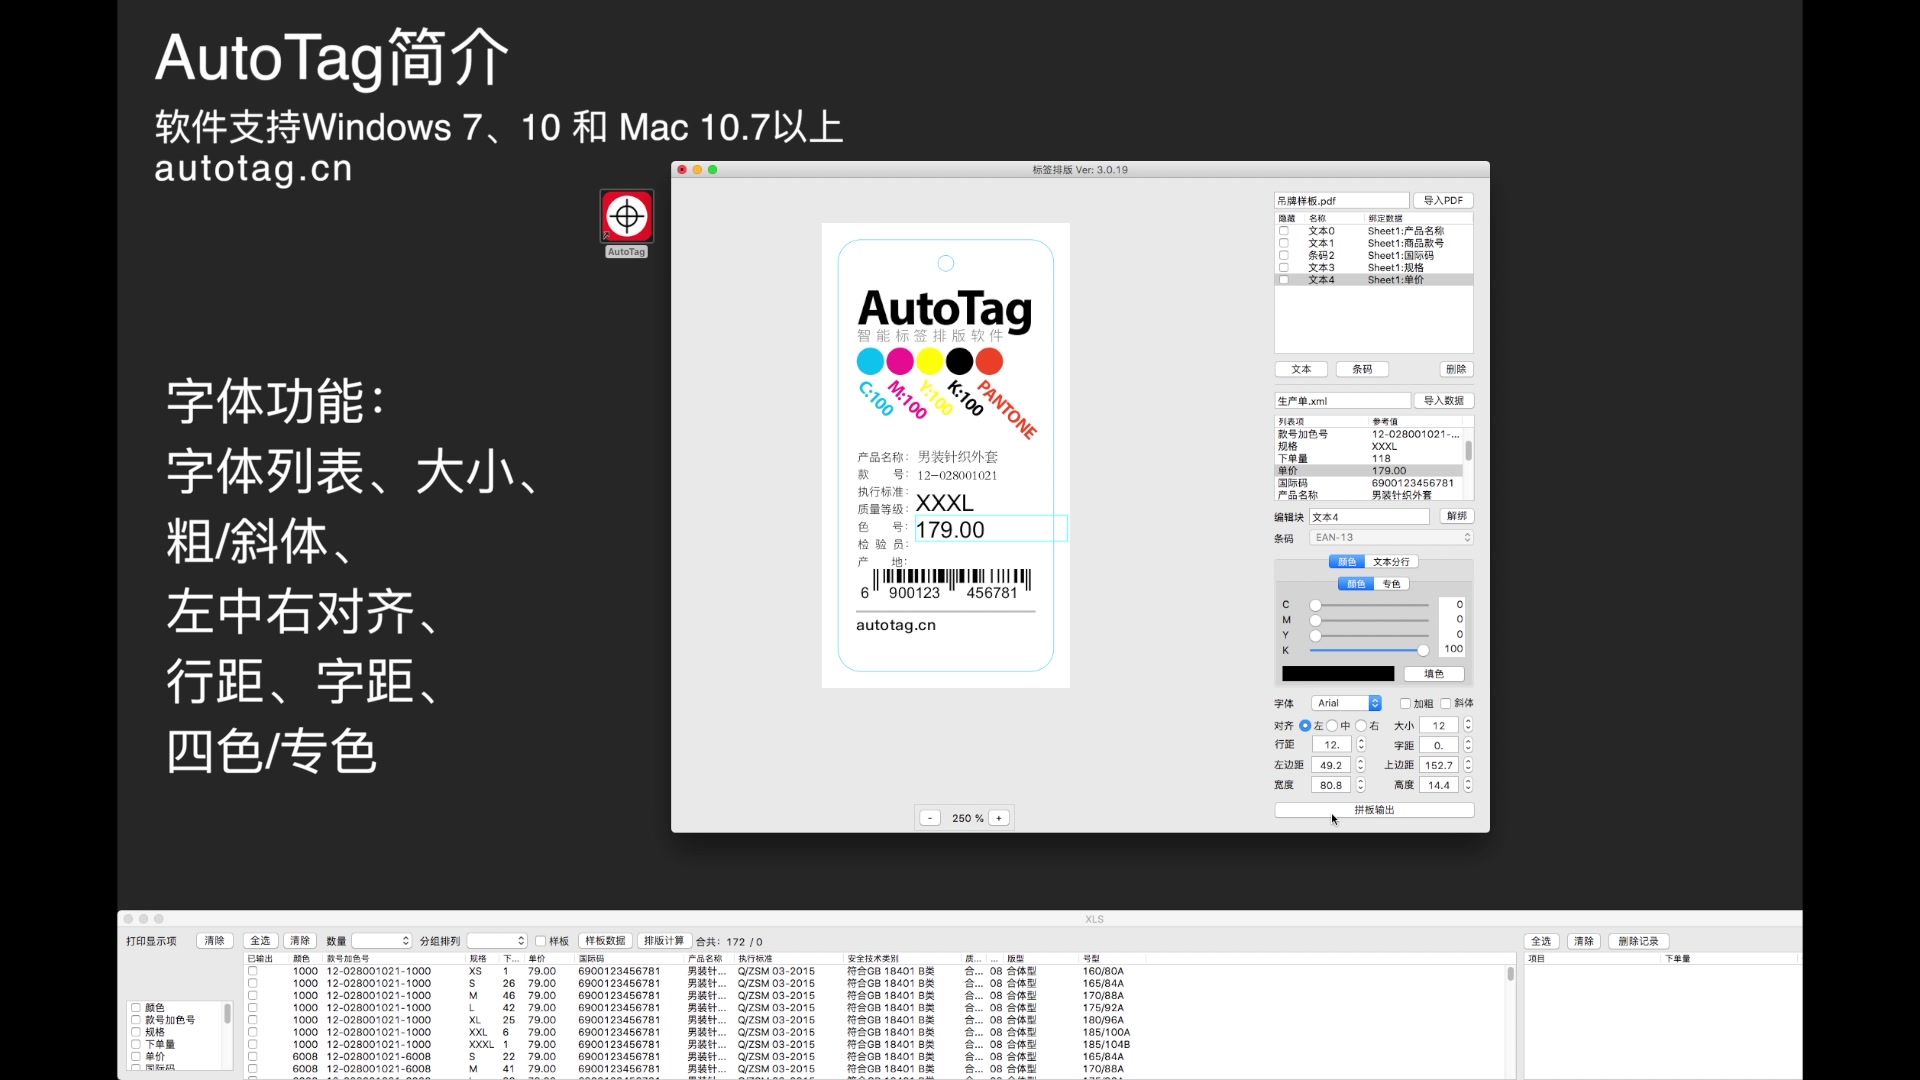Check the output box for size XS row
Image resolution: width=1920 pixels, height=1080 pixels.
(253, 971)
